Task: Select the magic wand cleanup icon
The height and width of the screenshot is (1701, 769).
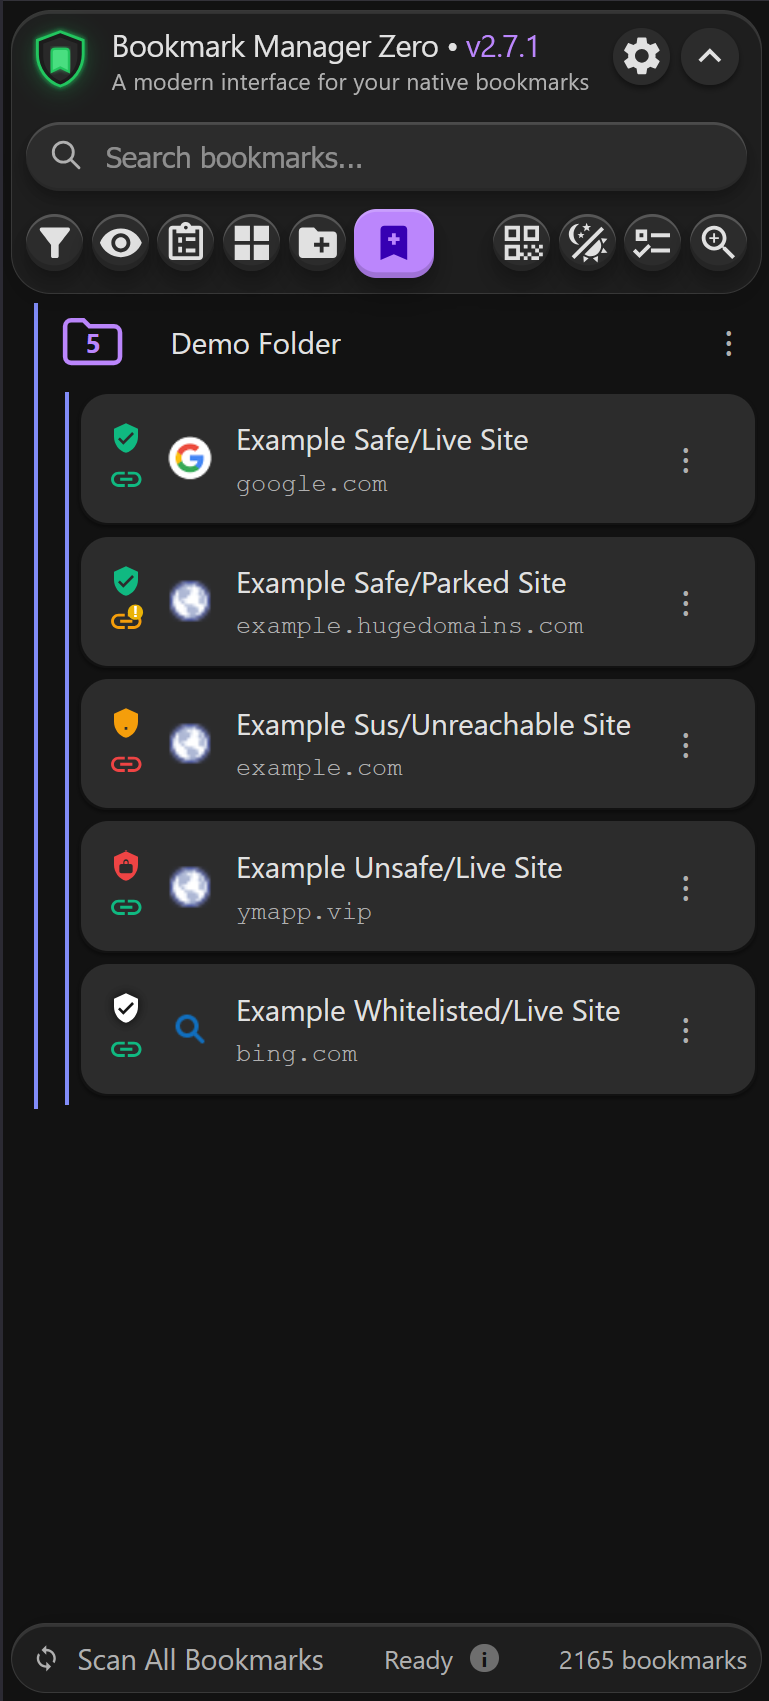Action: click(587, 242)
